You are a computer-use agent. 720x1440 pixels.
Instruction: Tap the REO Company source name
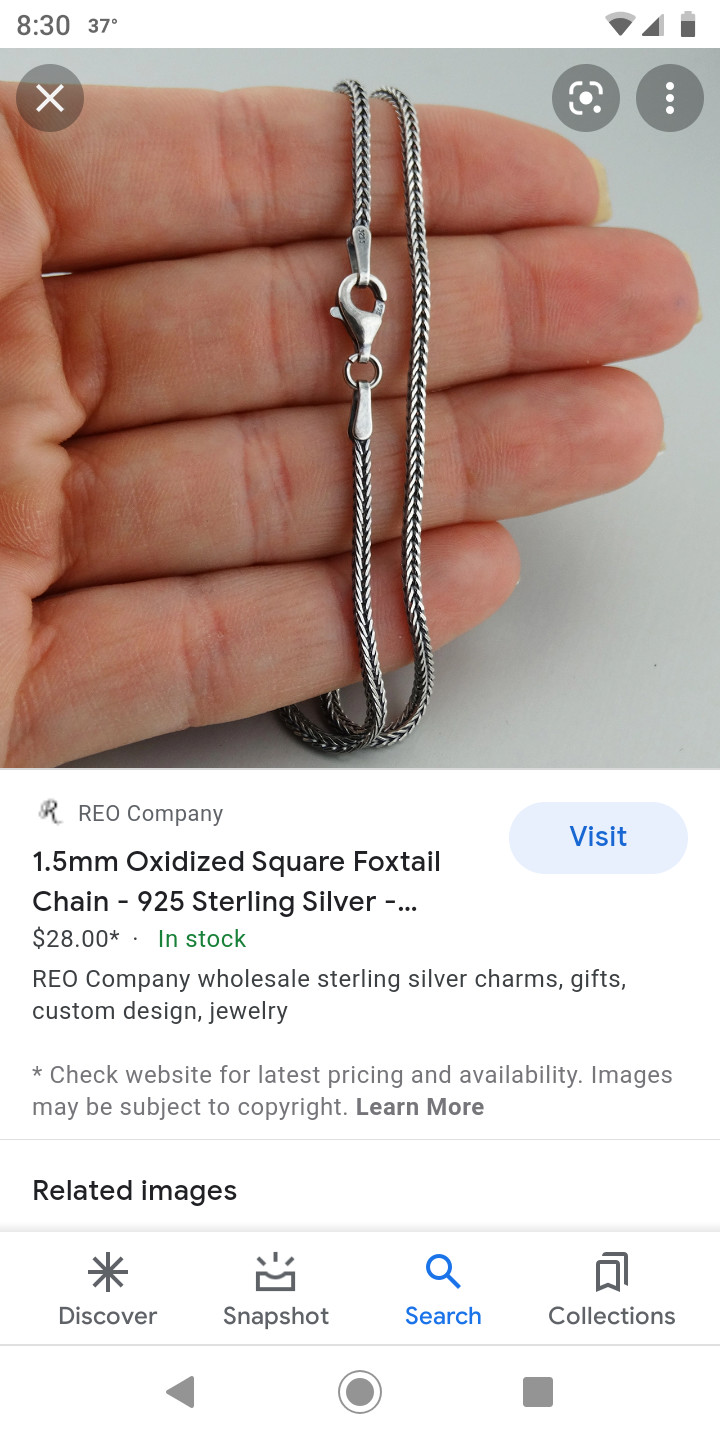pyautogui.click(x=151, y=813)
